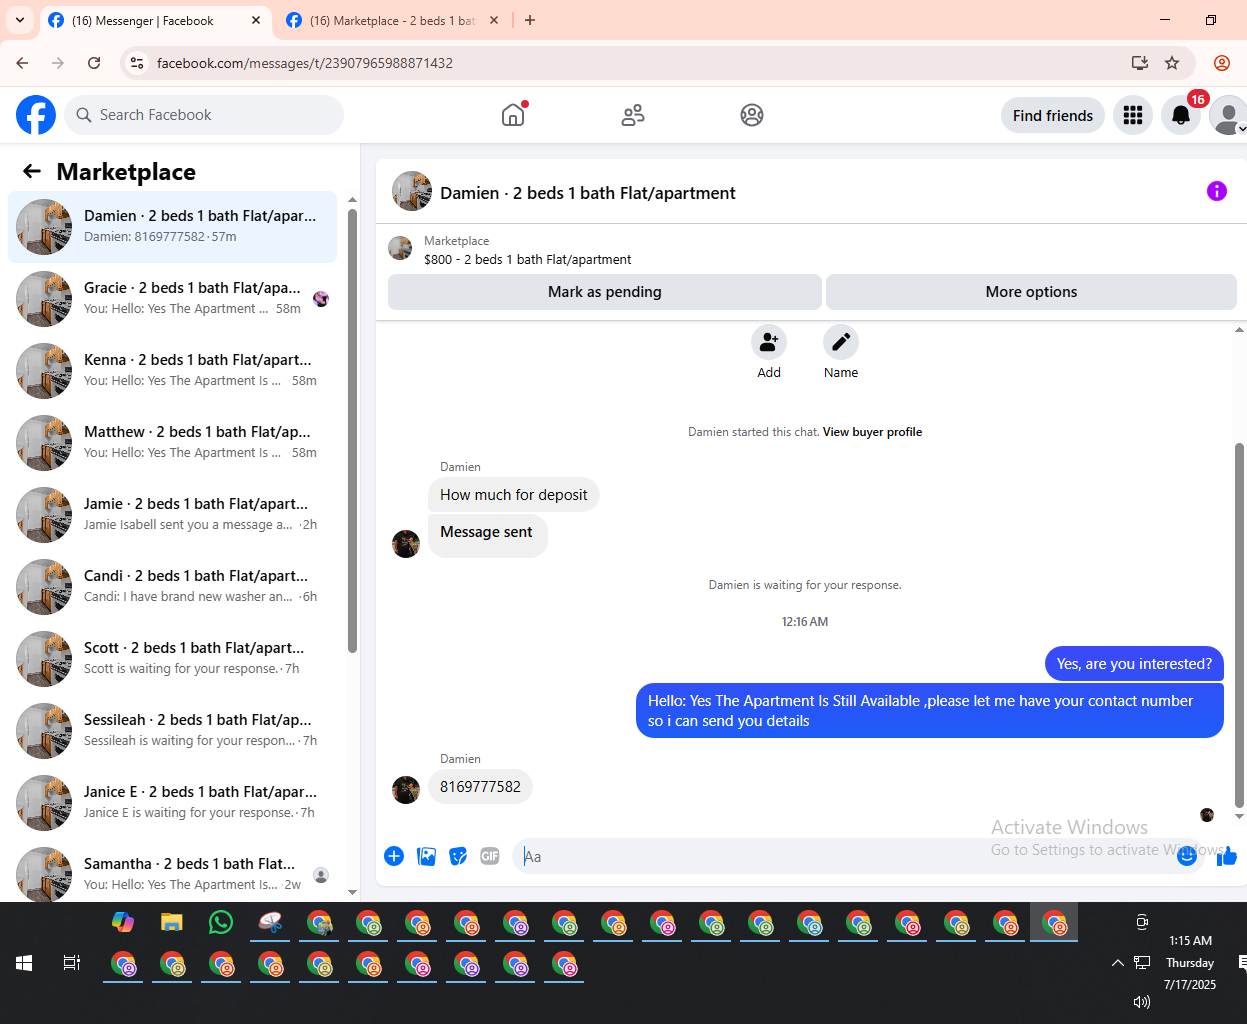Open the Friends icon in top navigation
This screenshot has height=1024, width=1247.
[633, 115]
